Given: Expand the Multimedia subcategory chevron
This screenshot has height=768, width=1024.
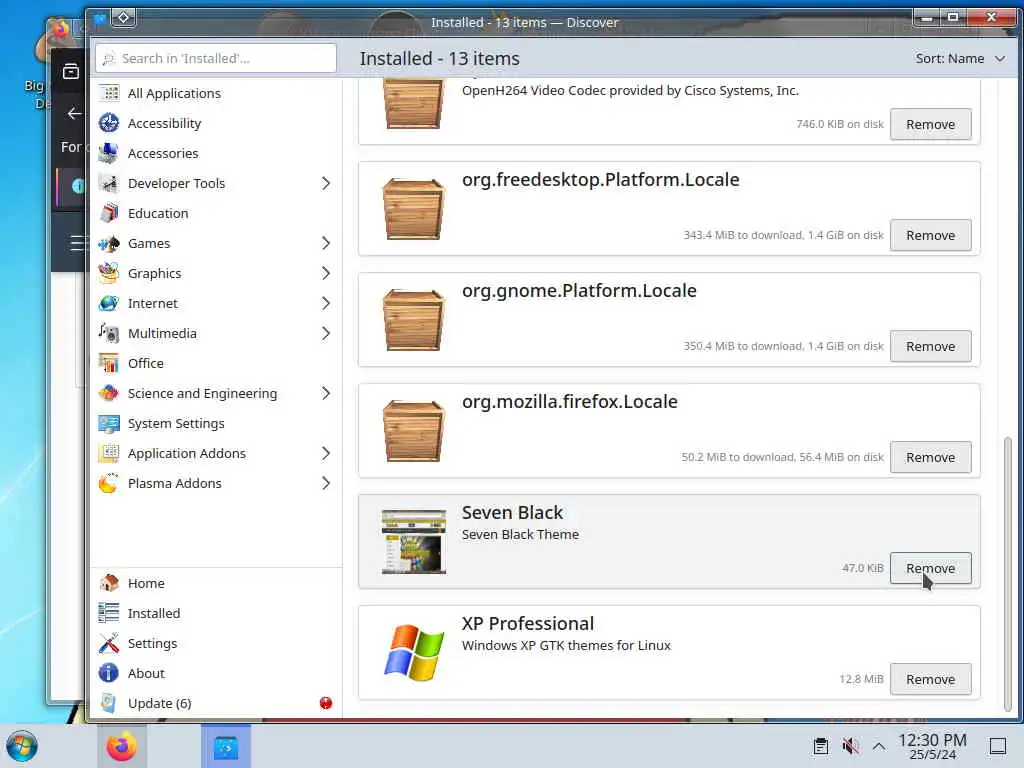Looking at the screenshot, I should pyautogui.click(x=326, y=334).
